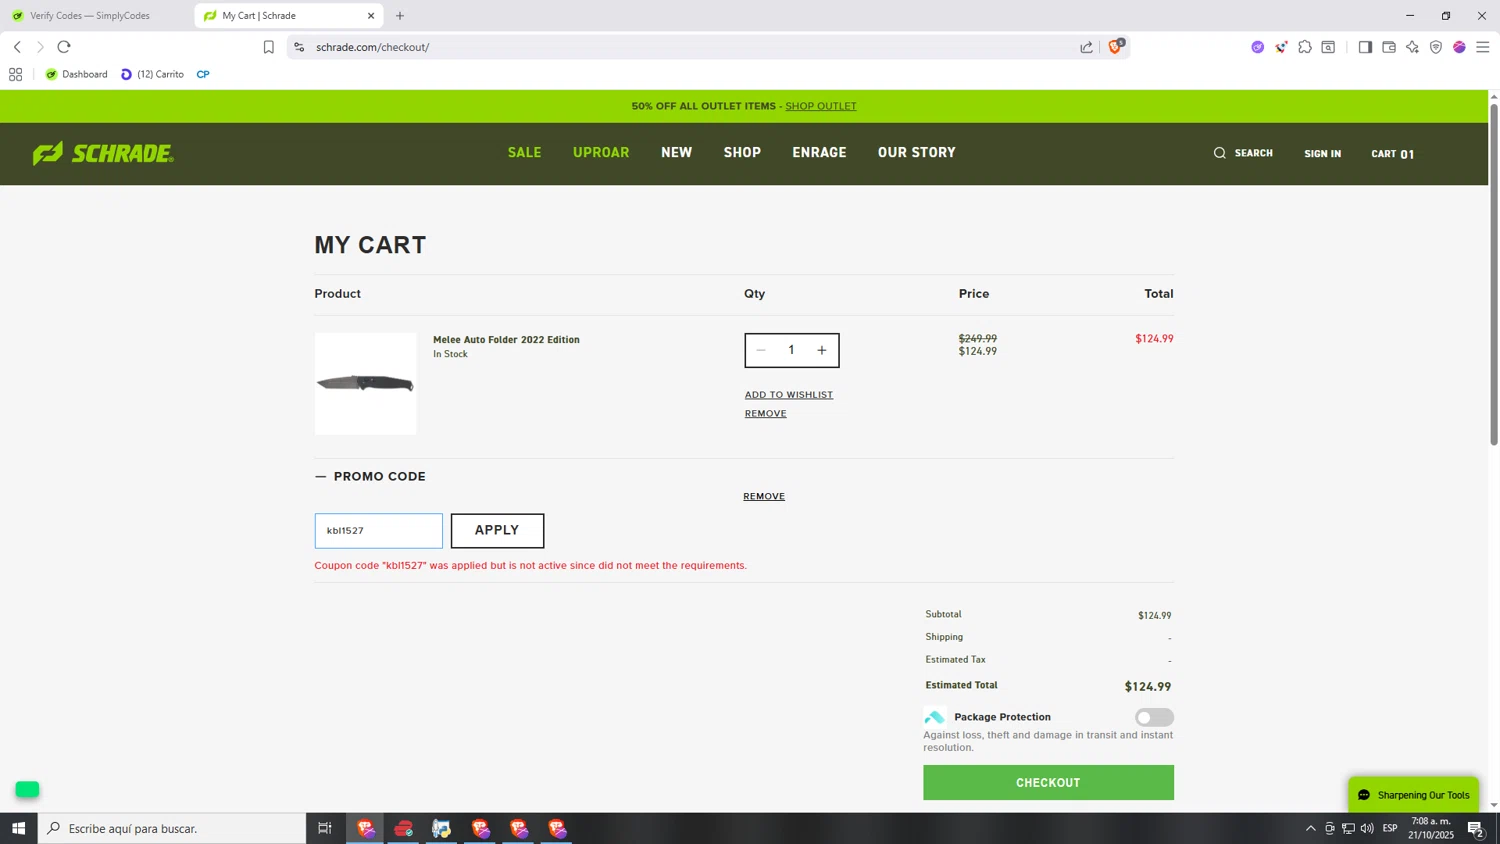The height and width of the screenshot is (844, 1500).
Task: Click the browser back arrow
Action: 17,47
